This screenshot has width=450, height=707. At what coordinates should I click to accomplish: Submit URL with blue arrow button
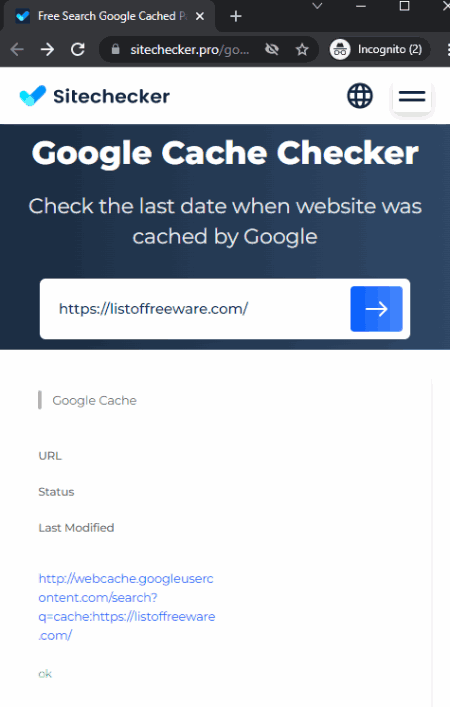click(x=377, y=309)
